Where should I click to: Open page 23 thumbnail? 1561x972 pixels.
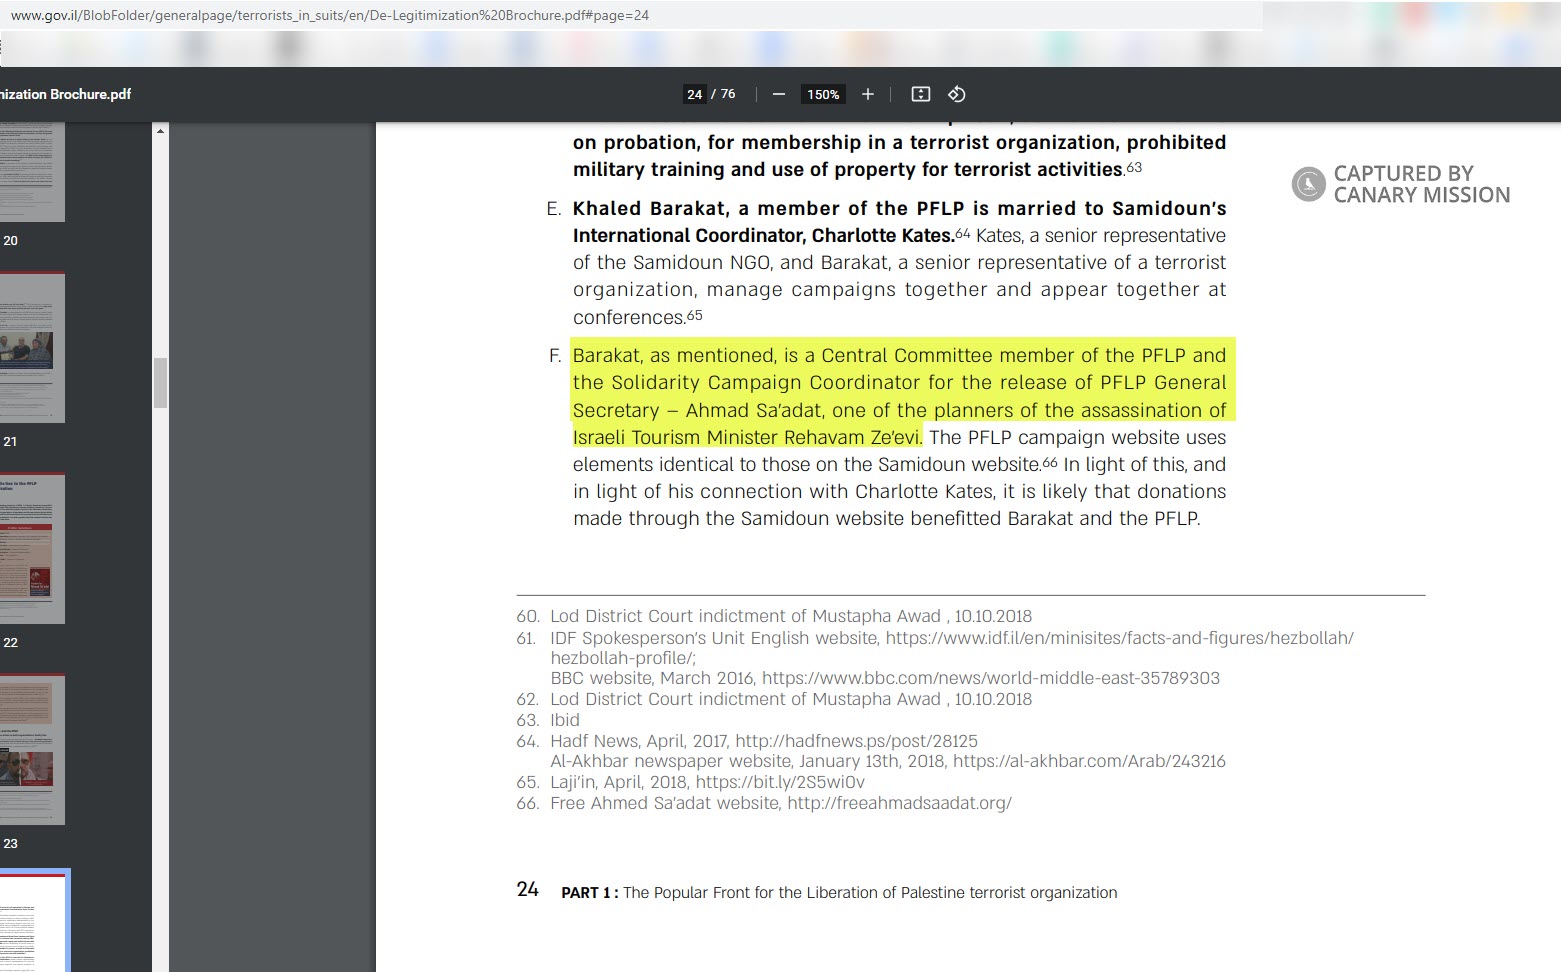pos(32,749)
